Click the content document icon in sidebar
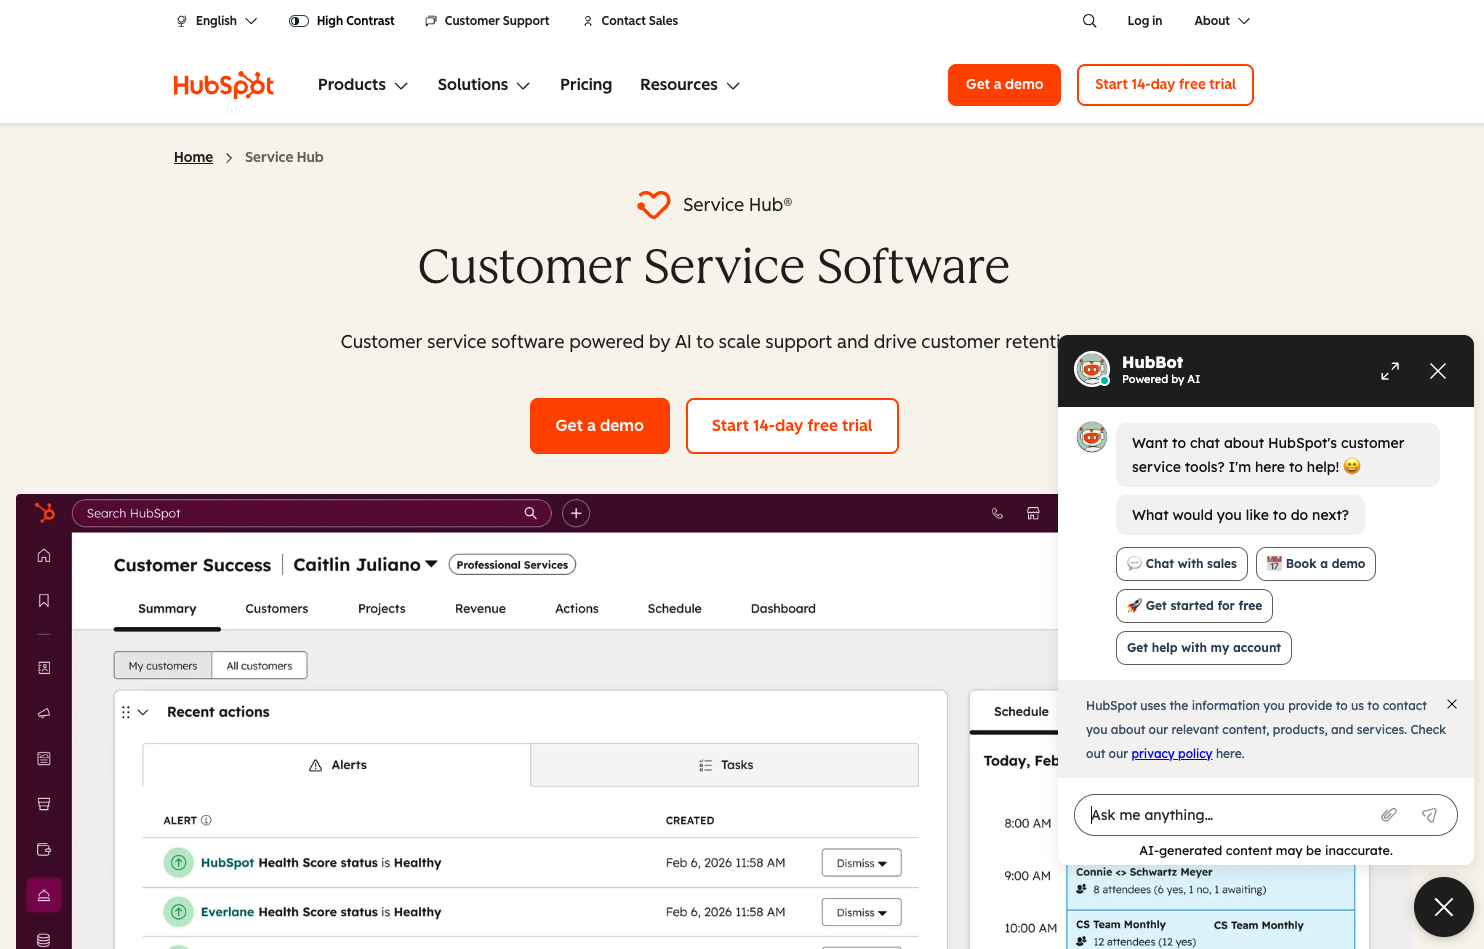1484x949 pixels. (44, 759)
